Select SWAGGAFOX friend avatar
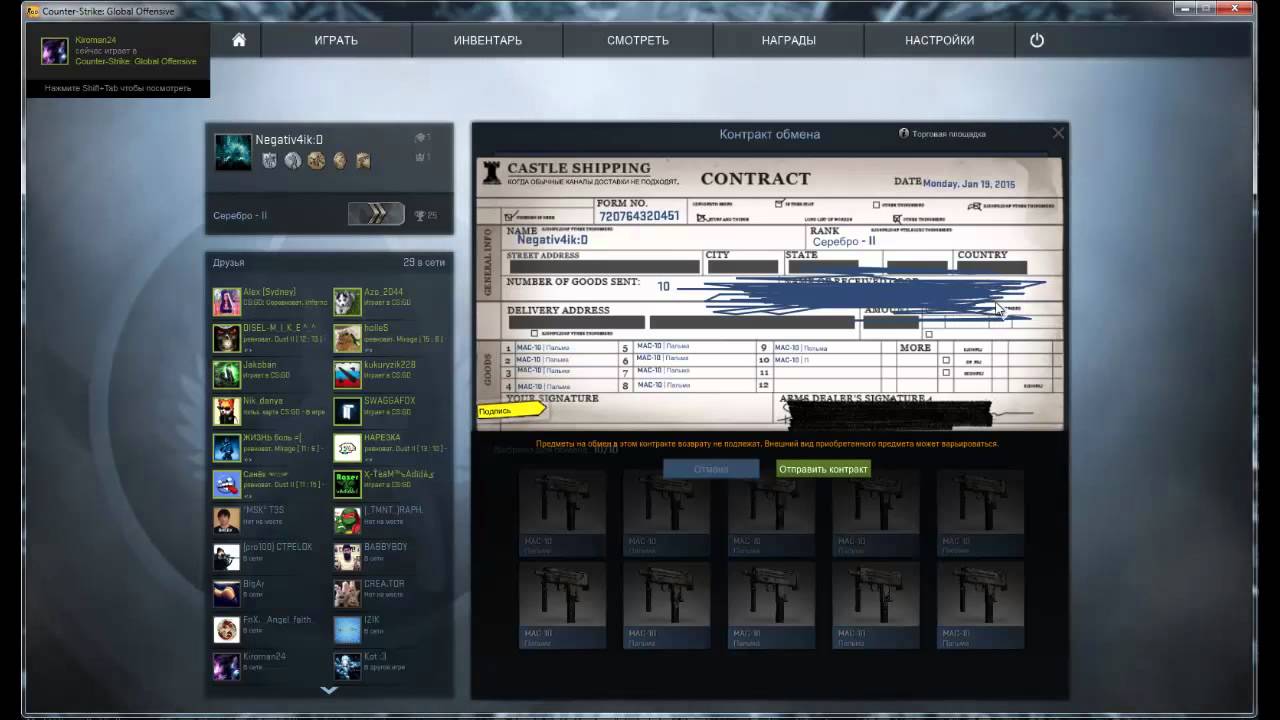 click(x=347, y=411)
